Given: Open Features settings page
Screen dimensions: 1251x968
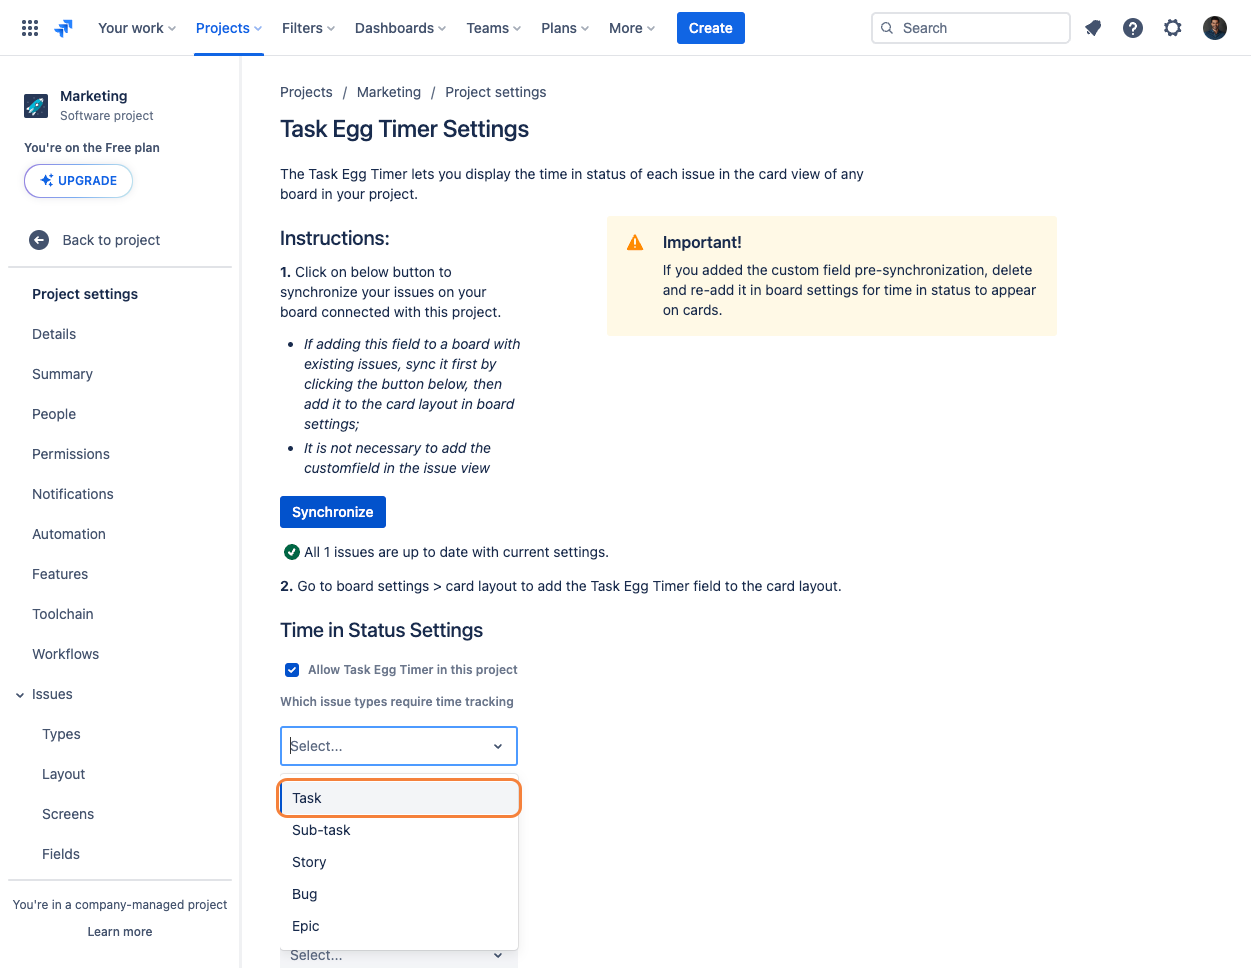Looking at the screenshot, I should click(x=60, y=574).
